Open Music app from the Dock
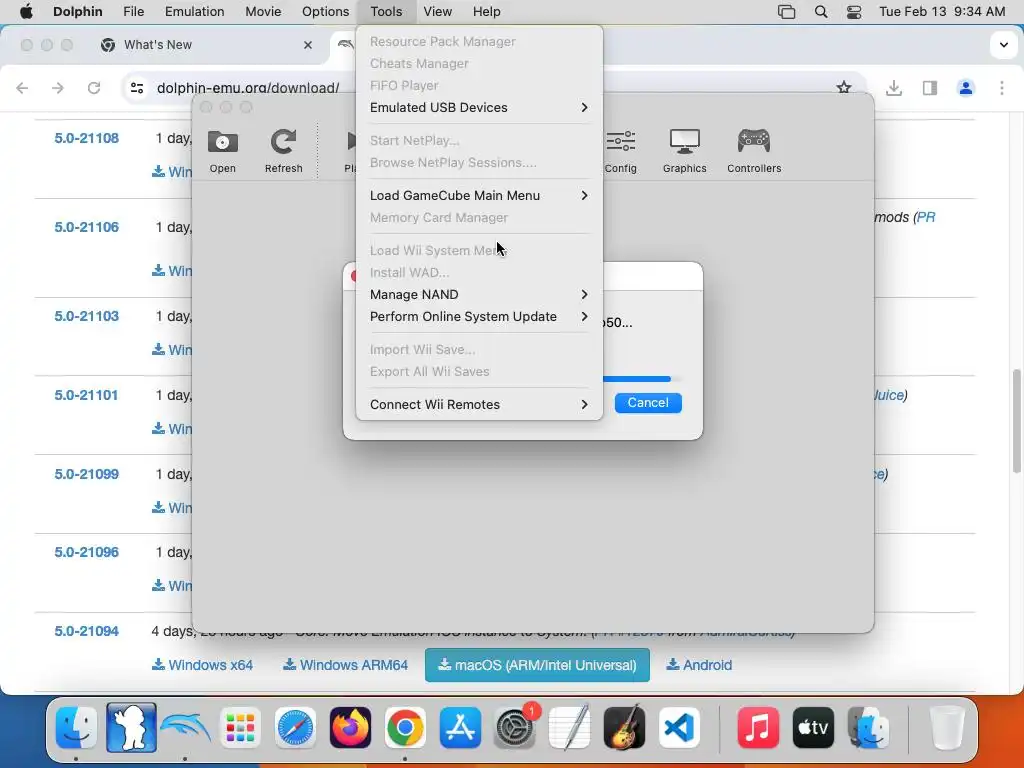The height and width of the screenshot is (768, 1024). 758,727
